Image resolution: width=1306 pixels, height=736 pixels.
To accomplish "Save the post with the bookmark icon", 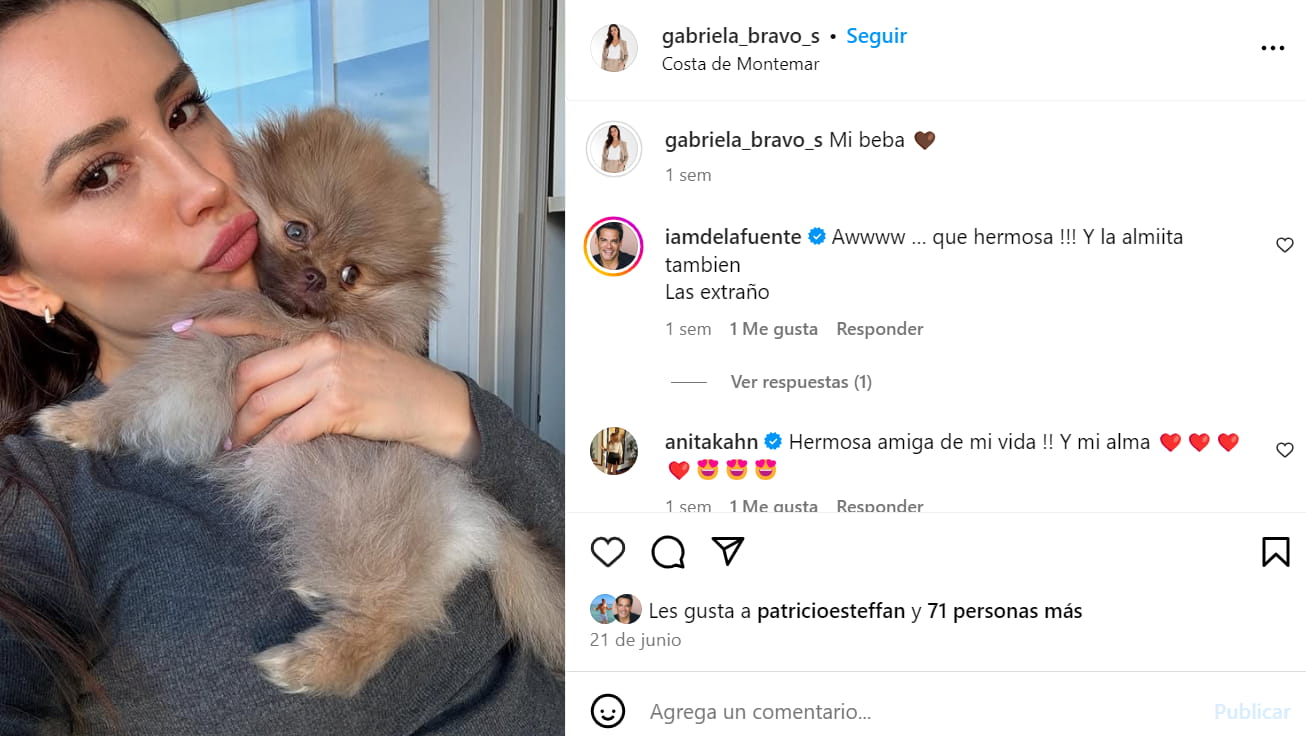I will coord(1275,552).
